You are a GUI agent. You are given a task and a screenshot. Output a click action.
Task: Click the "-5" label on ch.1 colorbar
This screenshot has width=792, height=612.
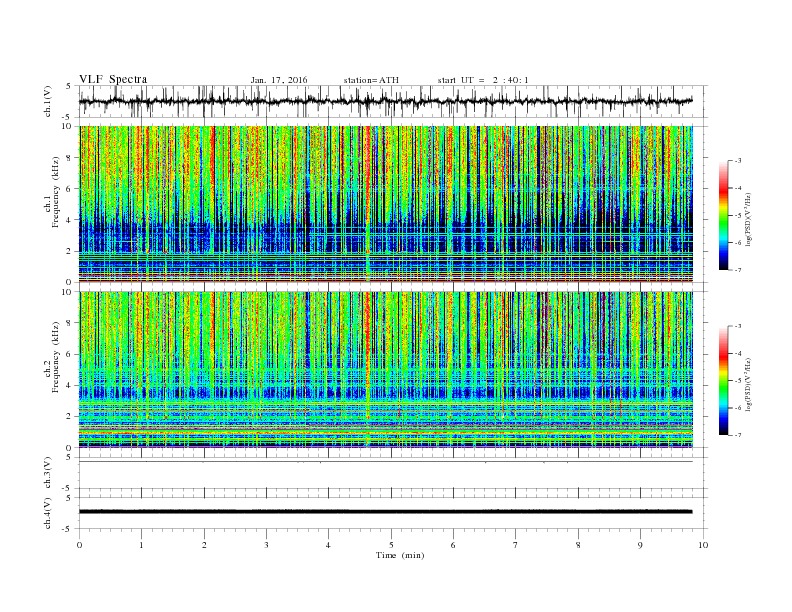tap(738, 216)
